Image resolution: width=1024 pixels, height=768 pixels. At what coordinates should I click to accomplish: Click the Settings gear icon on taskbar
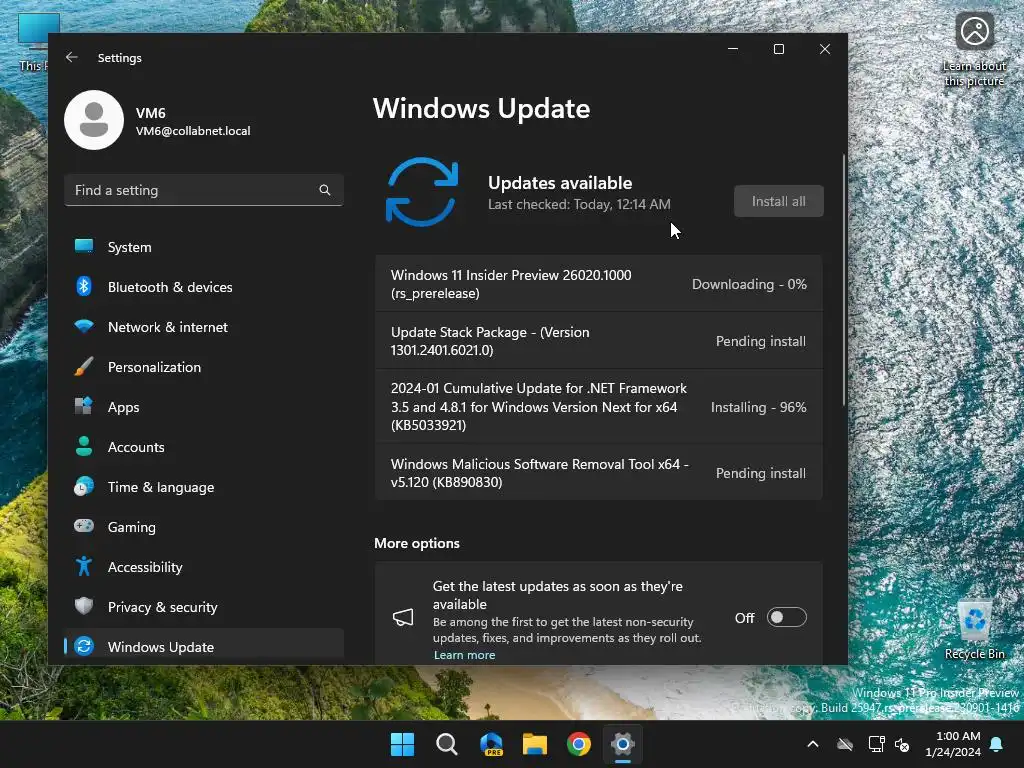click(x=622, y=744)
